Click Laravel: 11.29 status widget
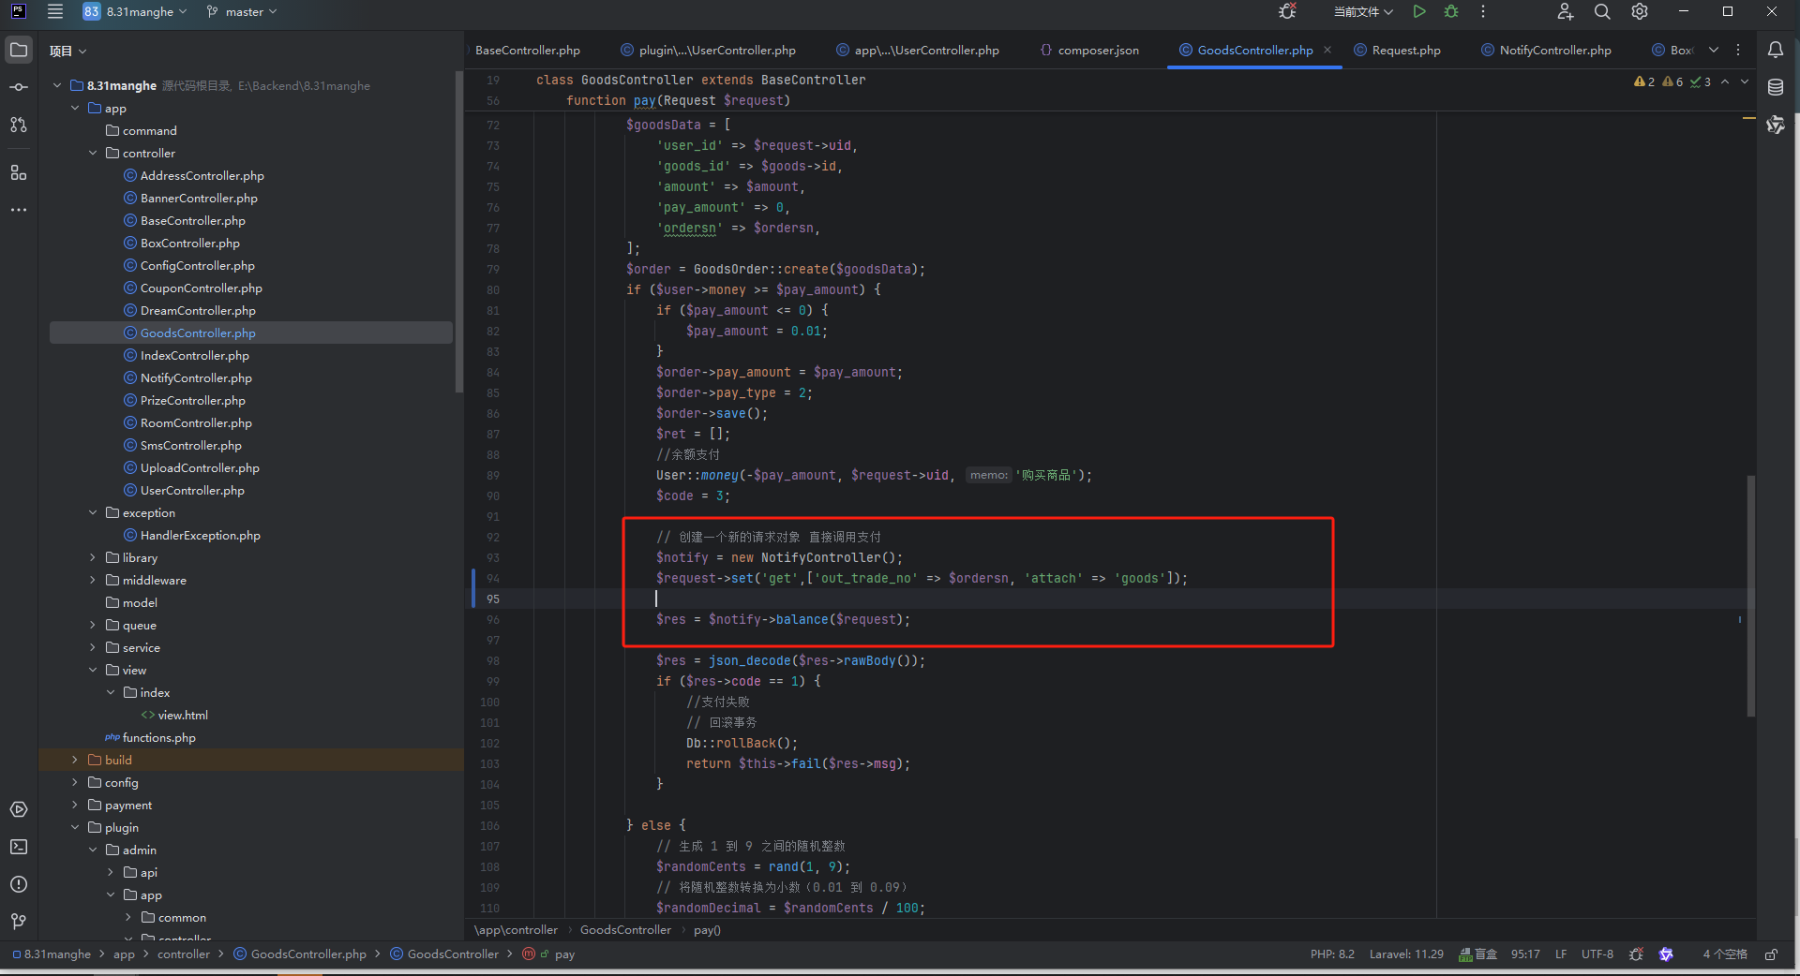The height and width of the screenshot is (976, 1800). pyautogui.click(x=1406, y=954)
